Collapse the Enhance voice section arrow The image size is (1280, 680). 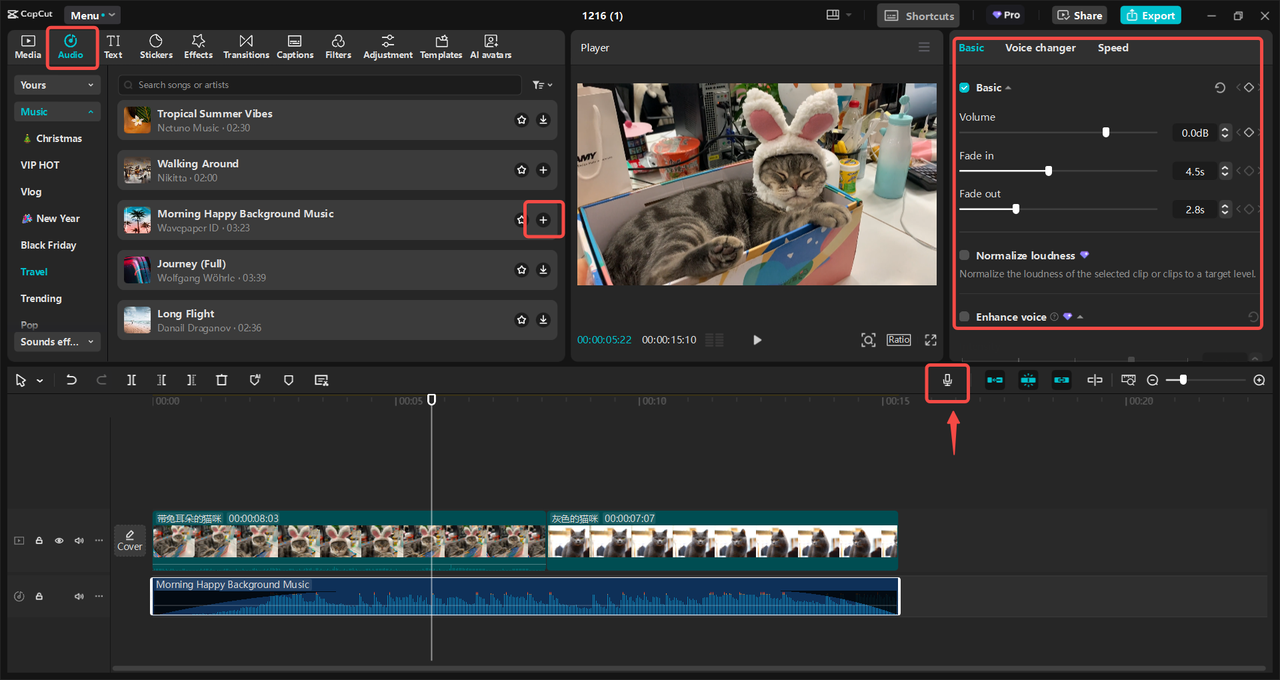point(1080,317)
